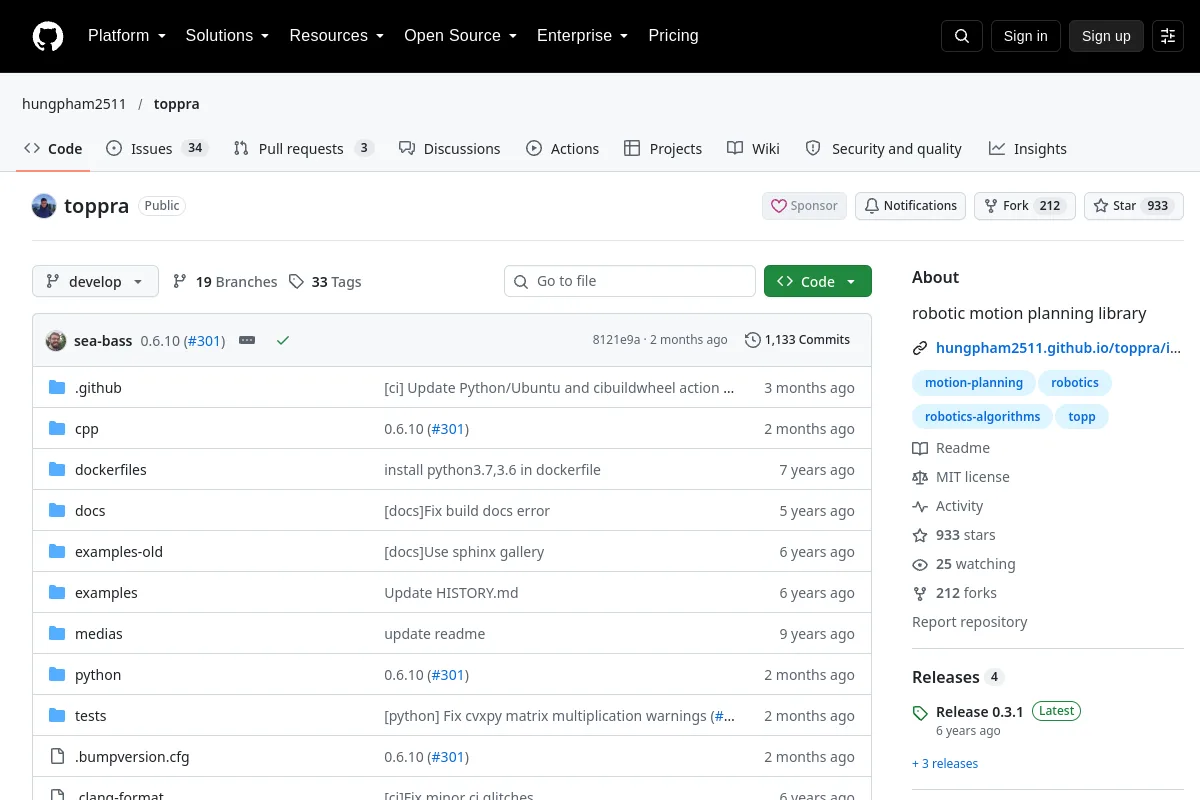The image size is (1200, 800).
Task: Click the Sign in button
Action: click(1025, 36)
